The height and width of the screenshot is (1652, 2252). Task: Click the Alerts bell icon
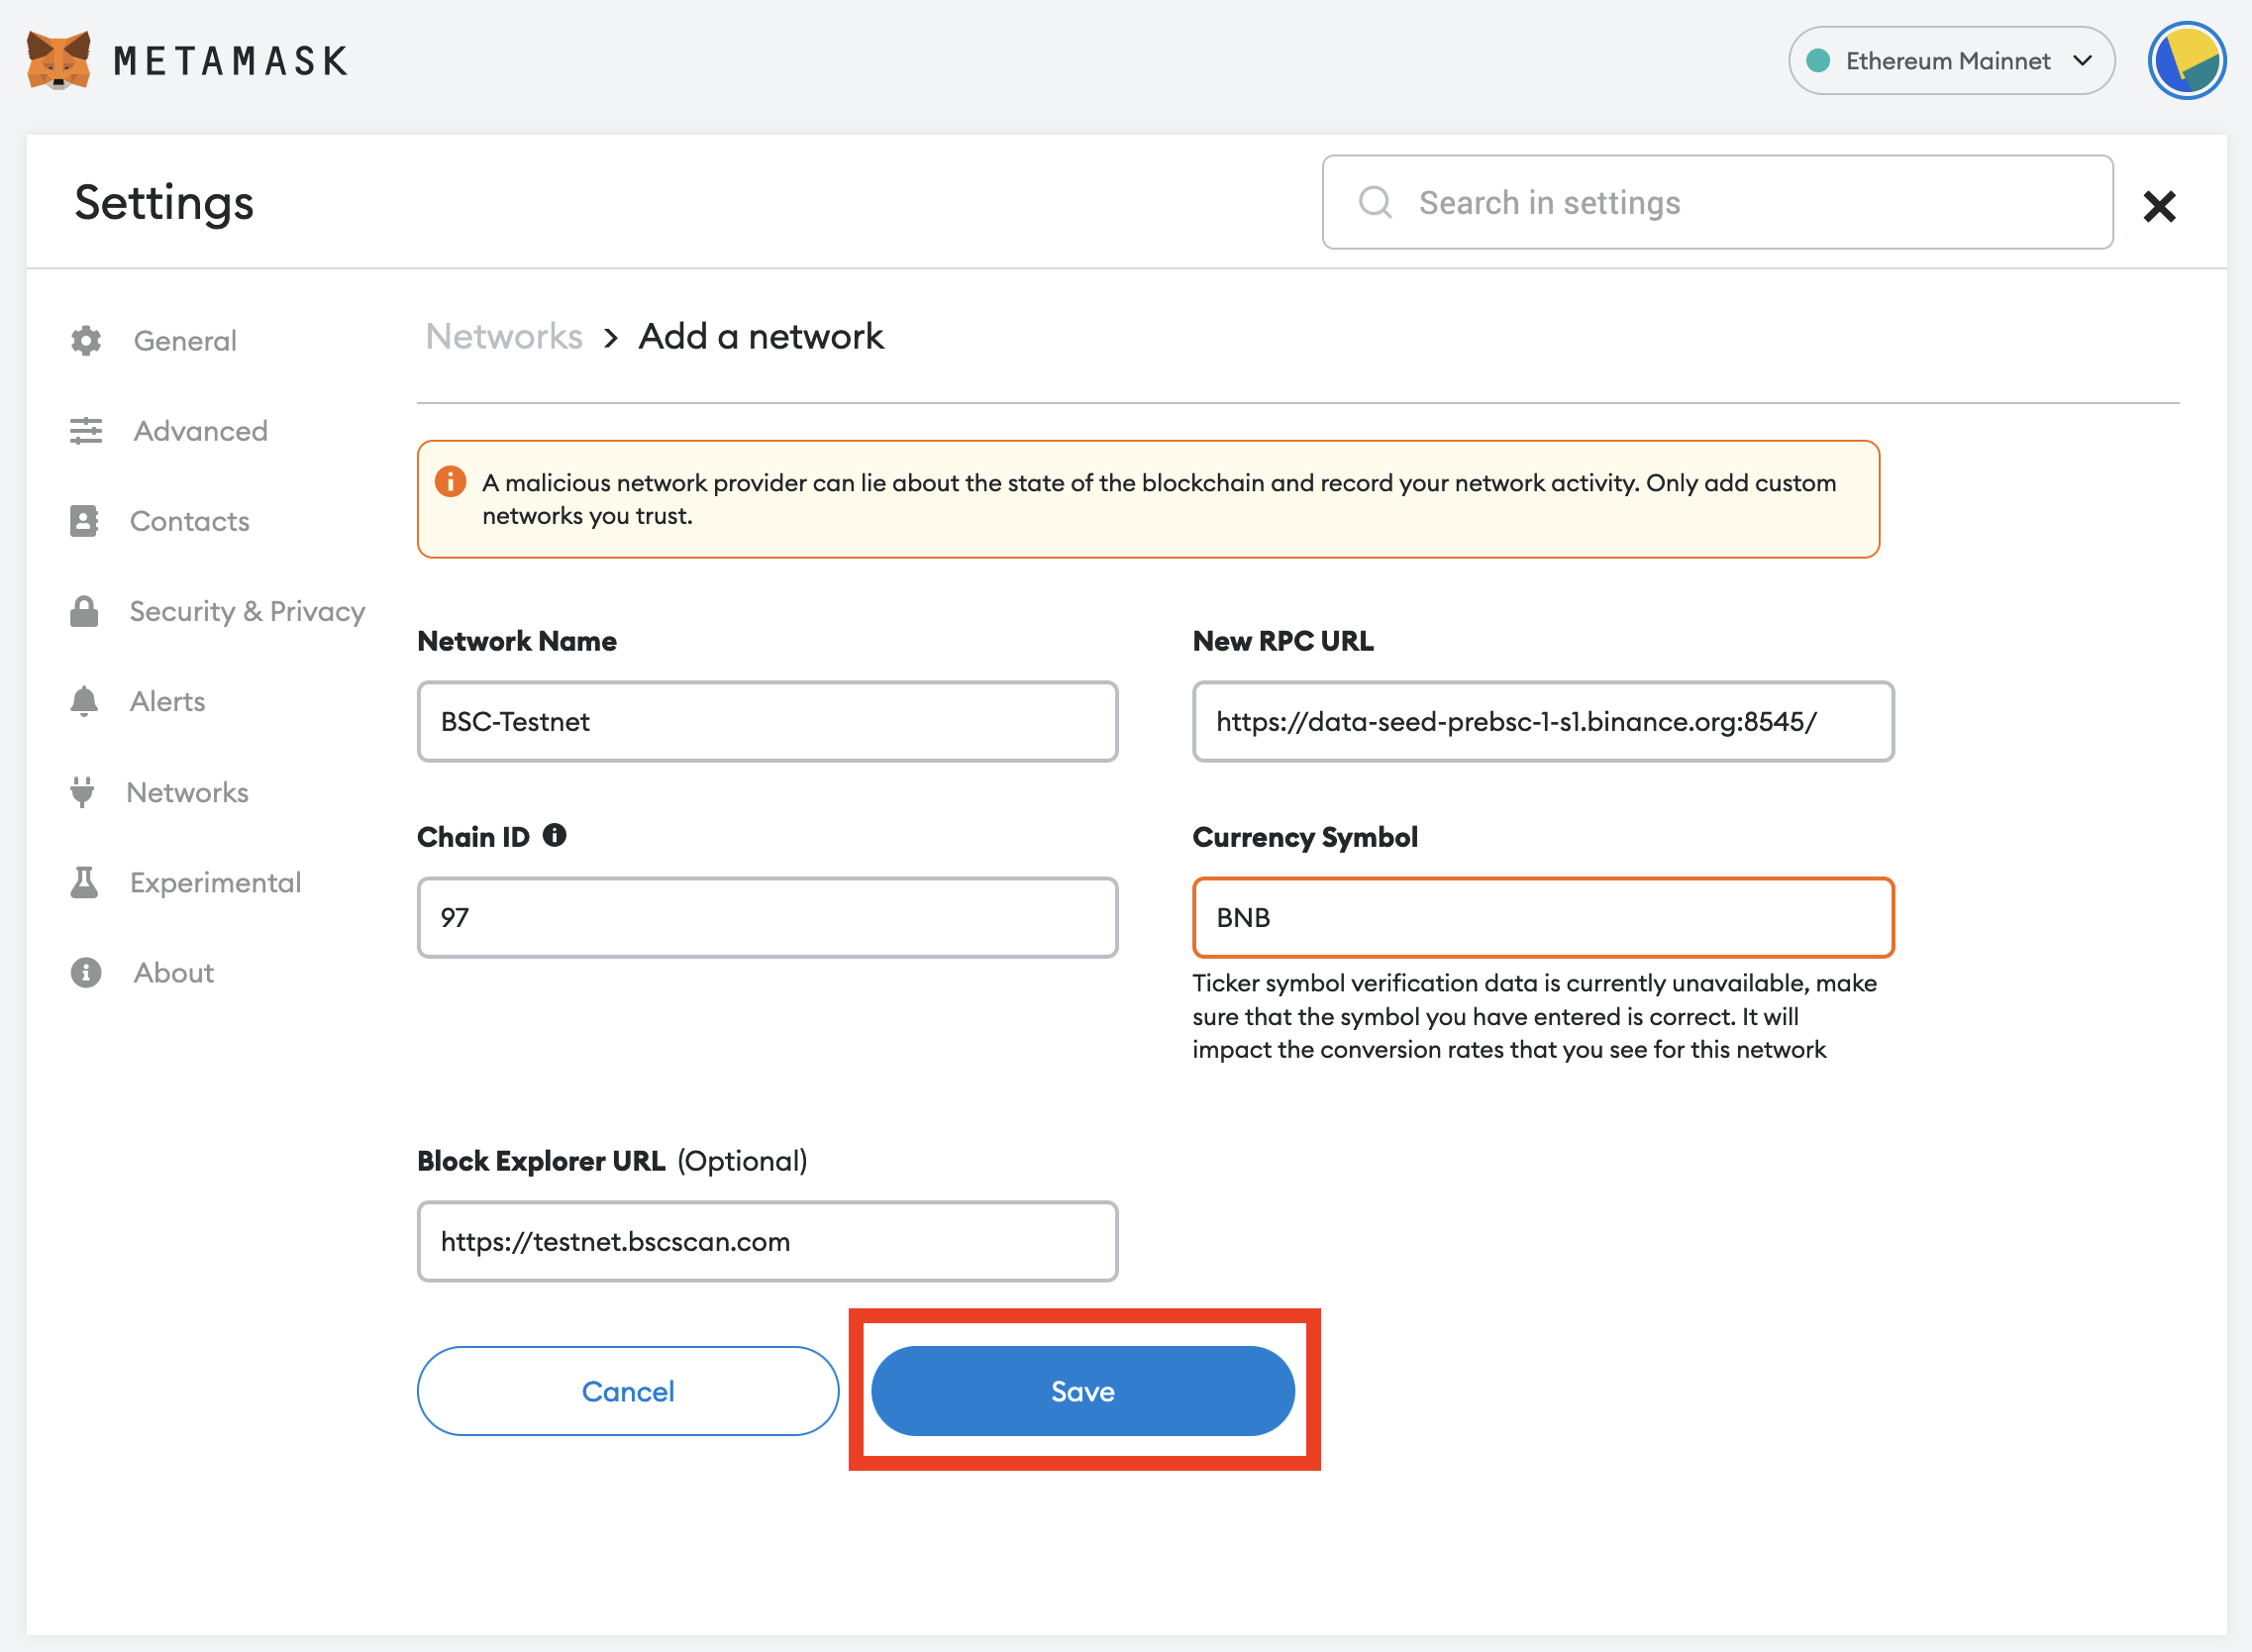click(84, 701)
